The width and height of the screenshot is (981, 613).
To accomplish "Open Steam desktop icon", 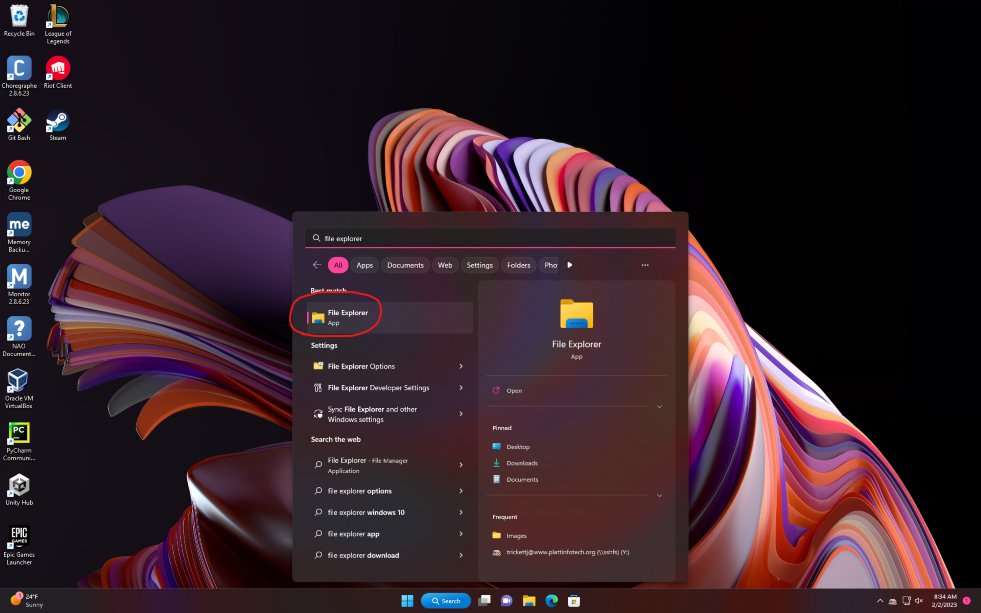I will click(58, 124).
